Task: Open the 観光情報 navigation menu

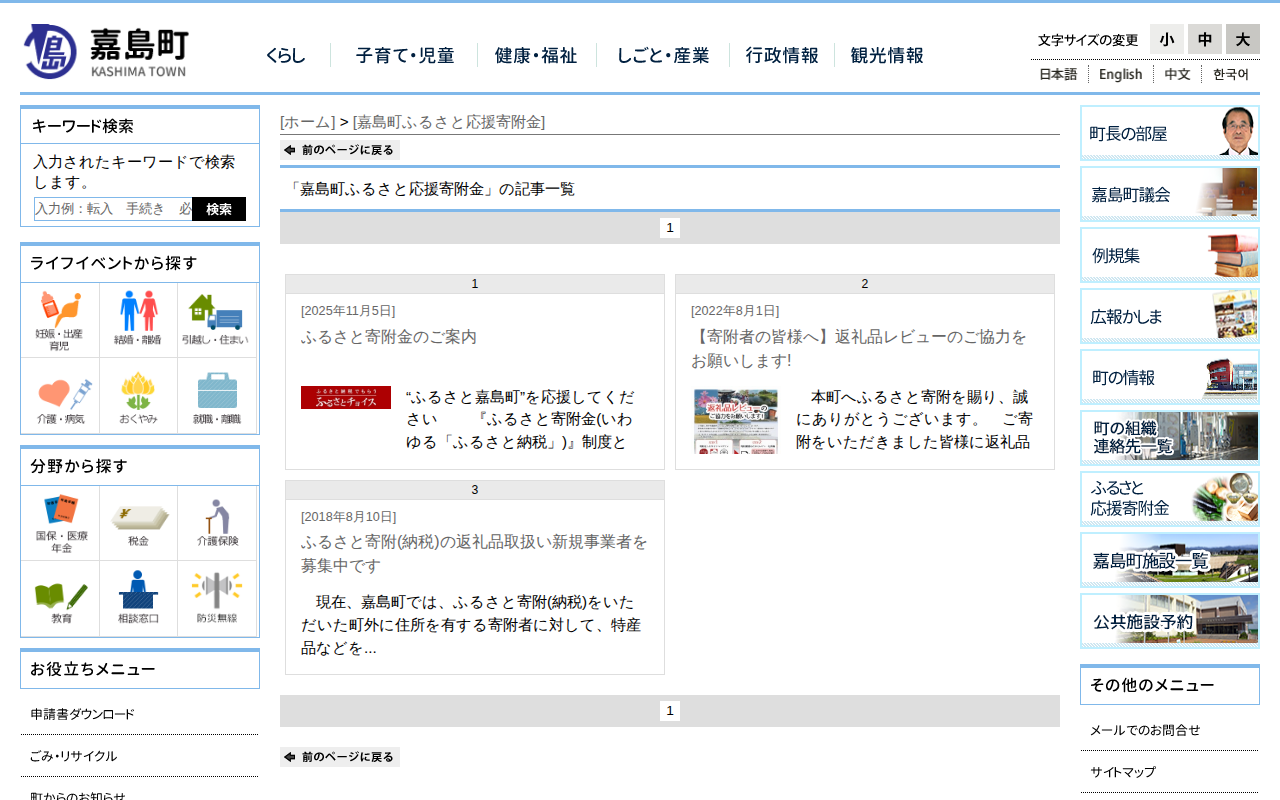Action: (887, 56)
